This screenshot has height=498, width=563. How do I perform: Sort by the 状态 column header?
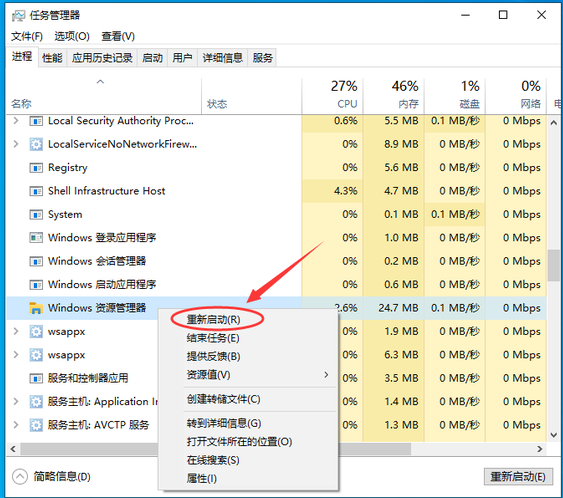click(x=251, y=96)
